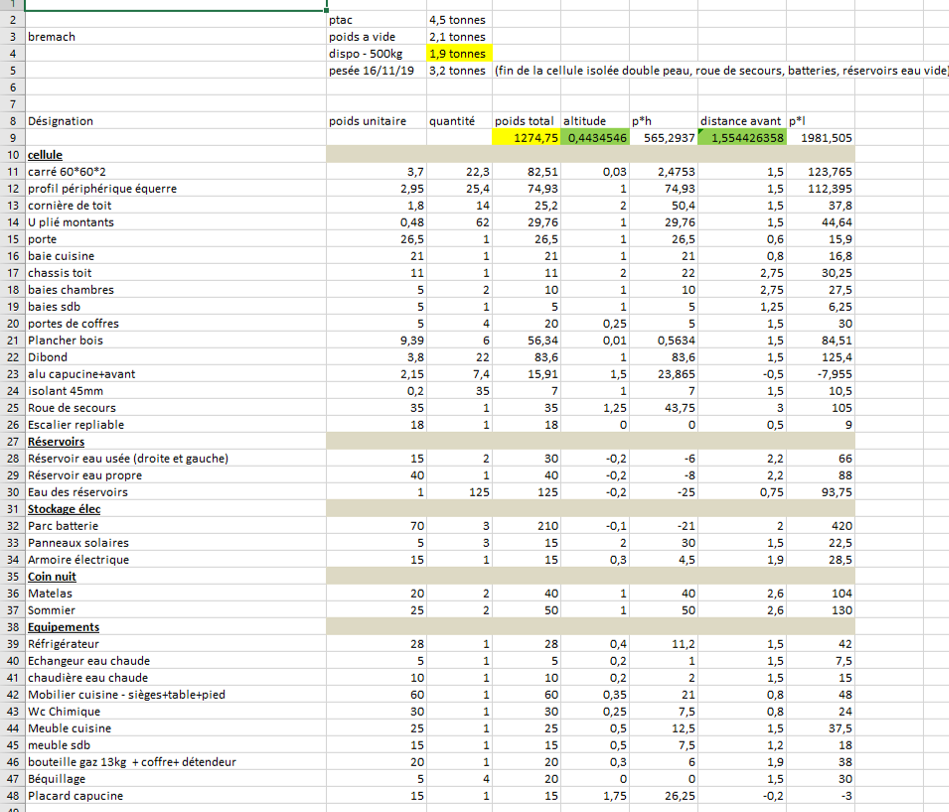This screenshot has width=949, height=812.
Task: Click the "Placard capucine" cell
Action: click(x=72, y=795)
